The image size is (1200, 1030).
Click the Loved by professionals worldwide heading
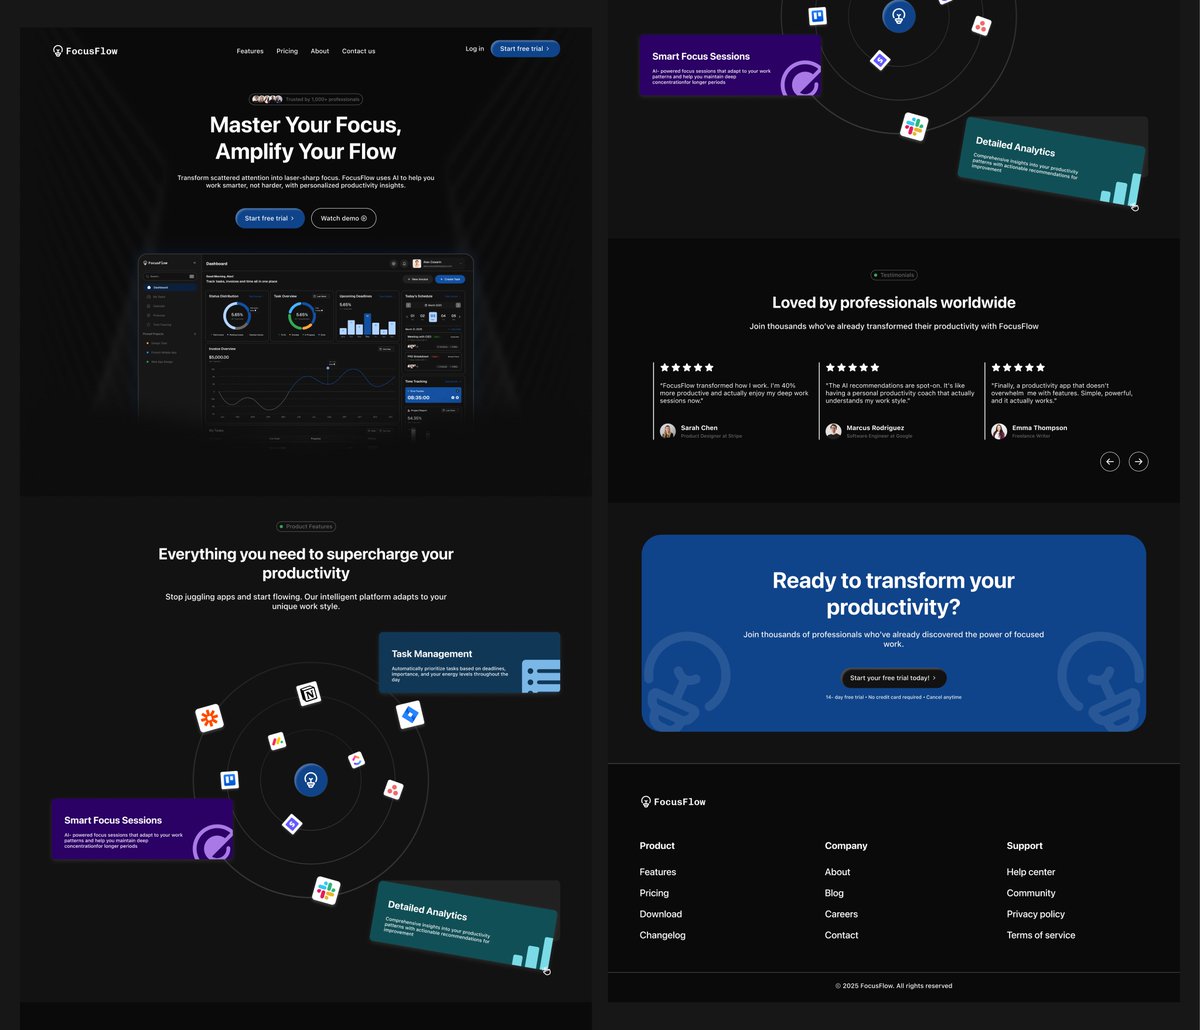894,303
